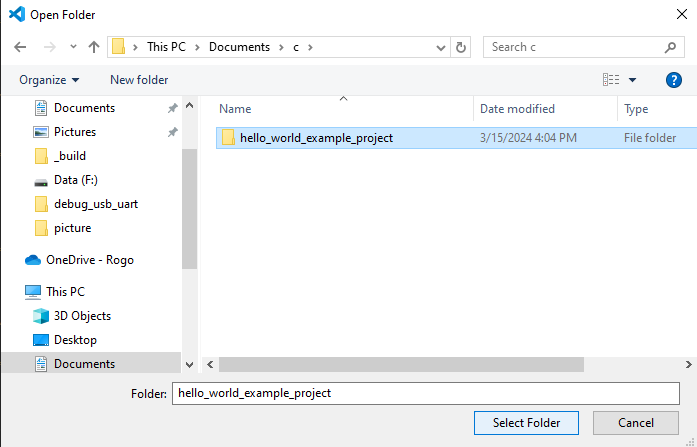Open the Organize dropdown menu

tap(48, 80)
